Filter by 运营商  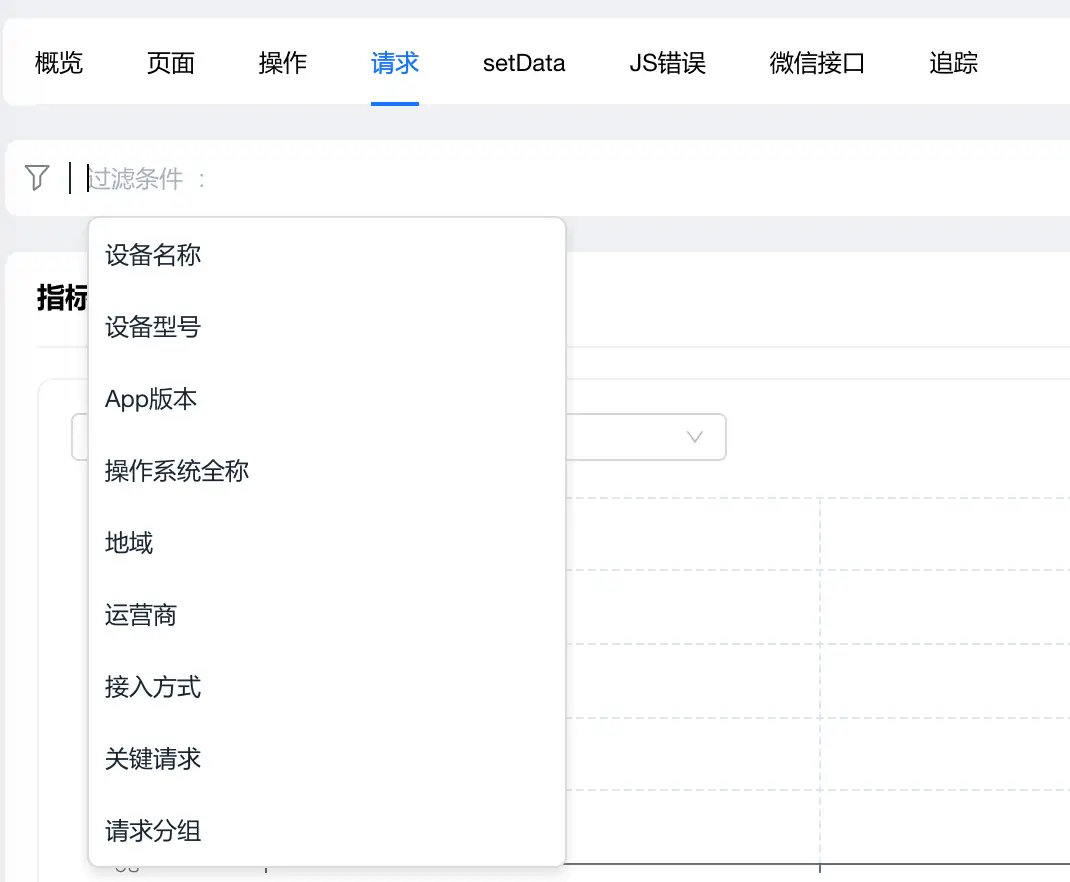click(x=141, y=615)
